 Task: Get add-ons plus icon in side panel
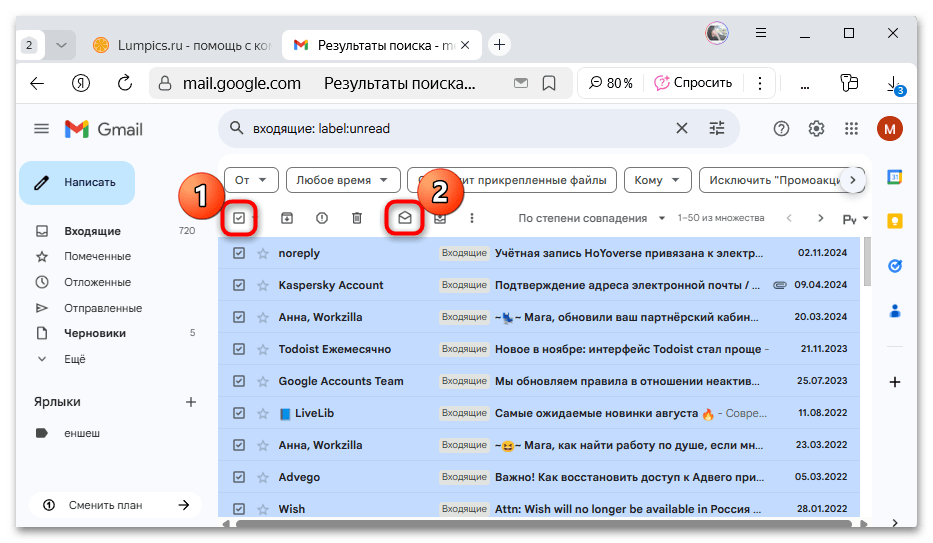coord(894,382)
